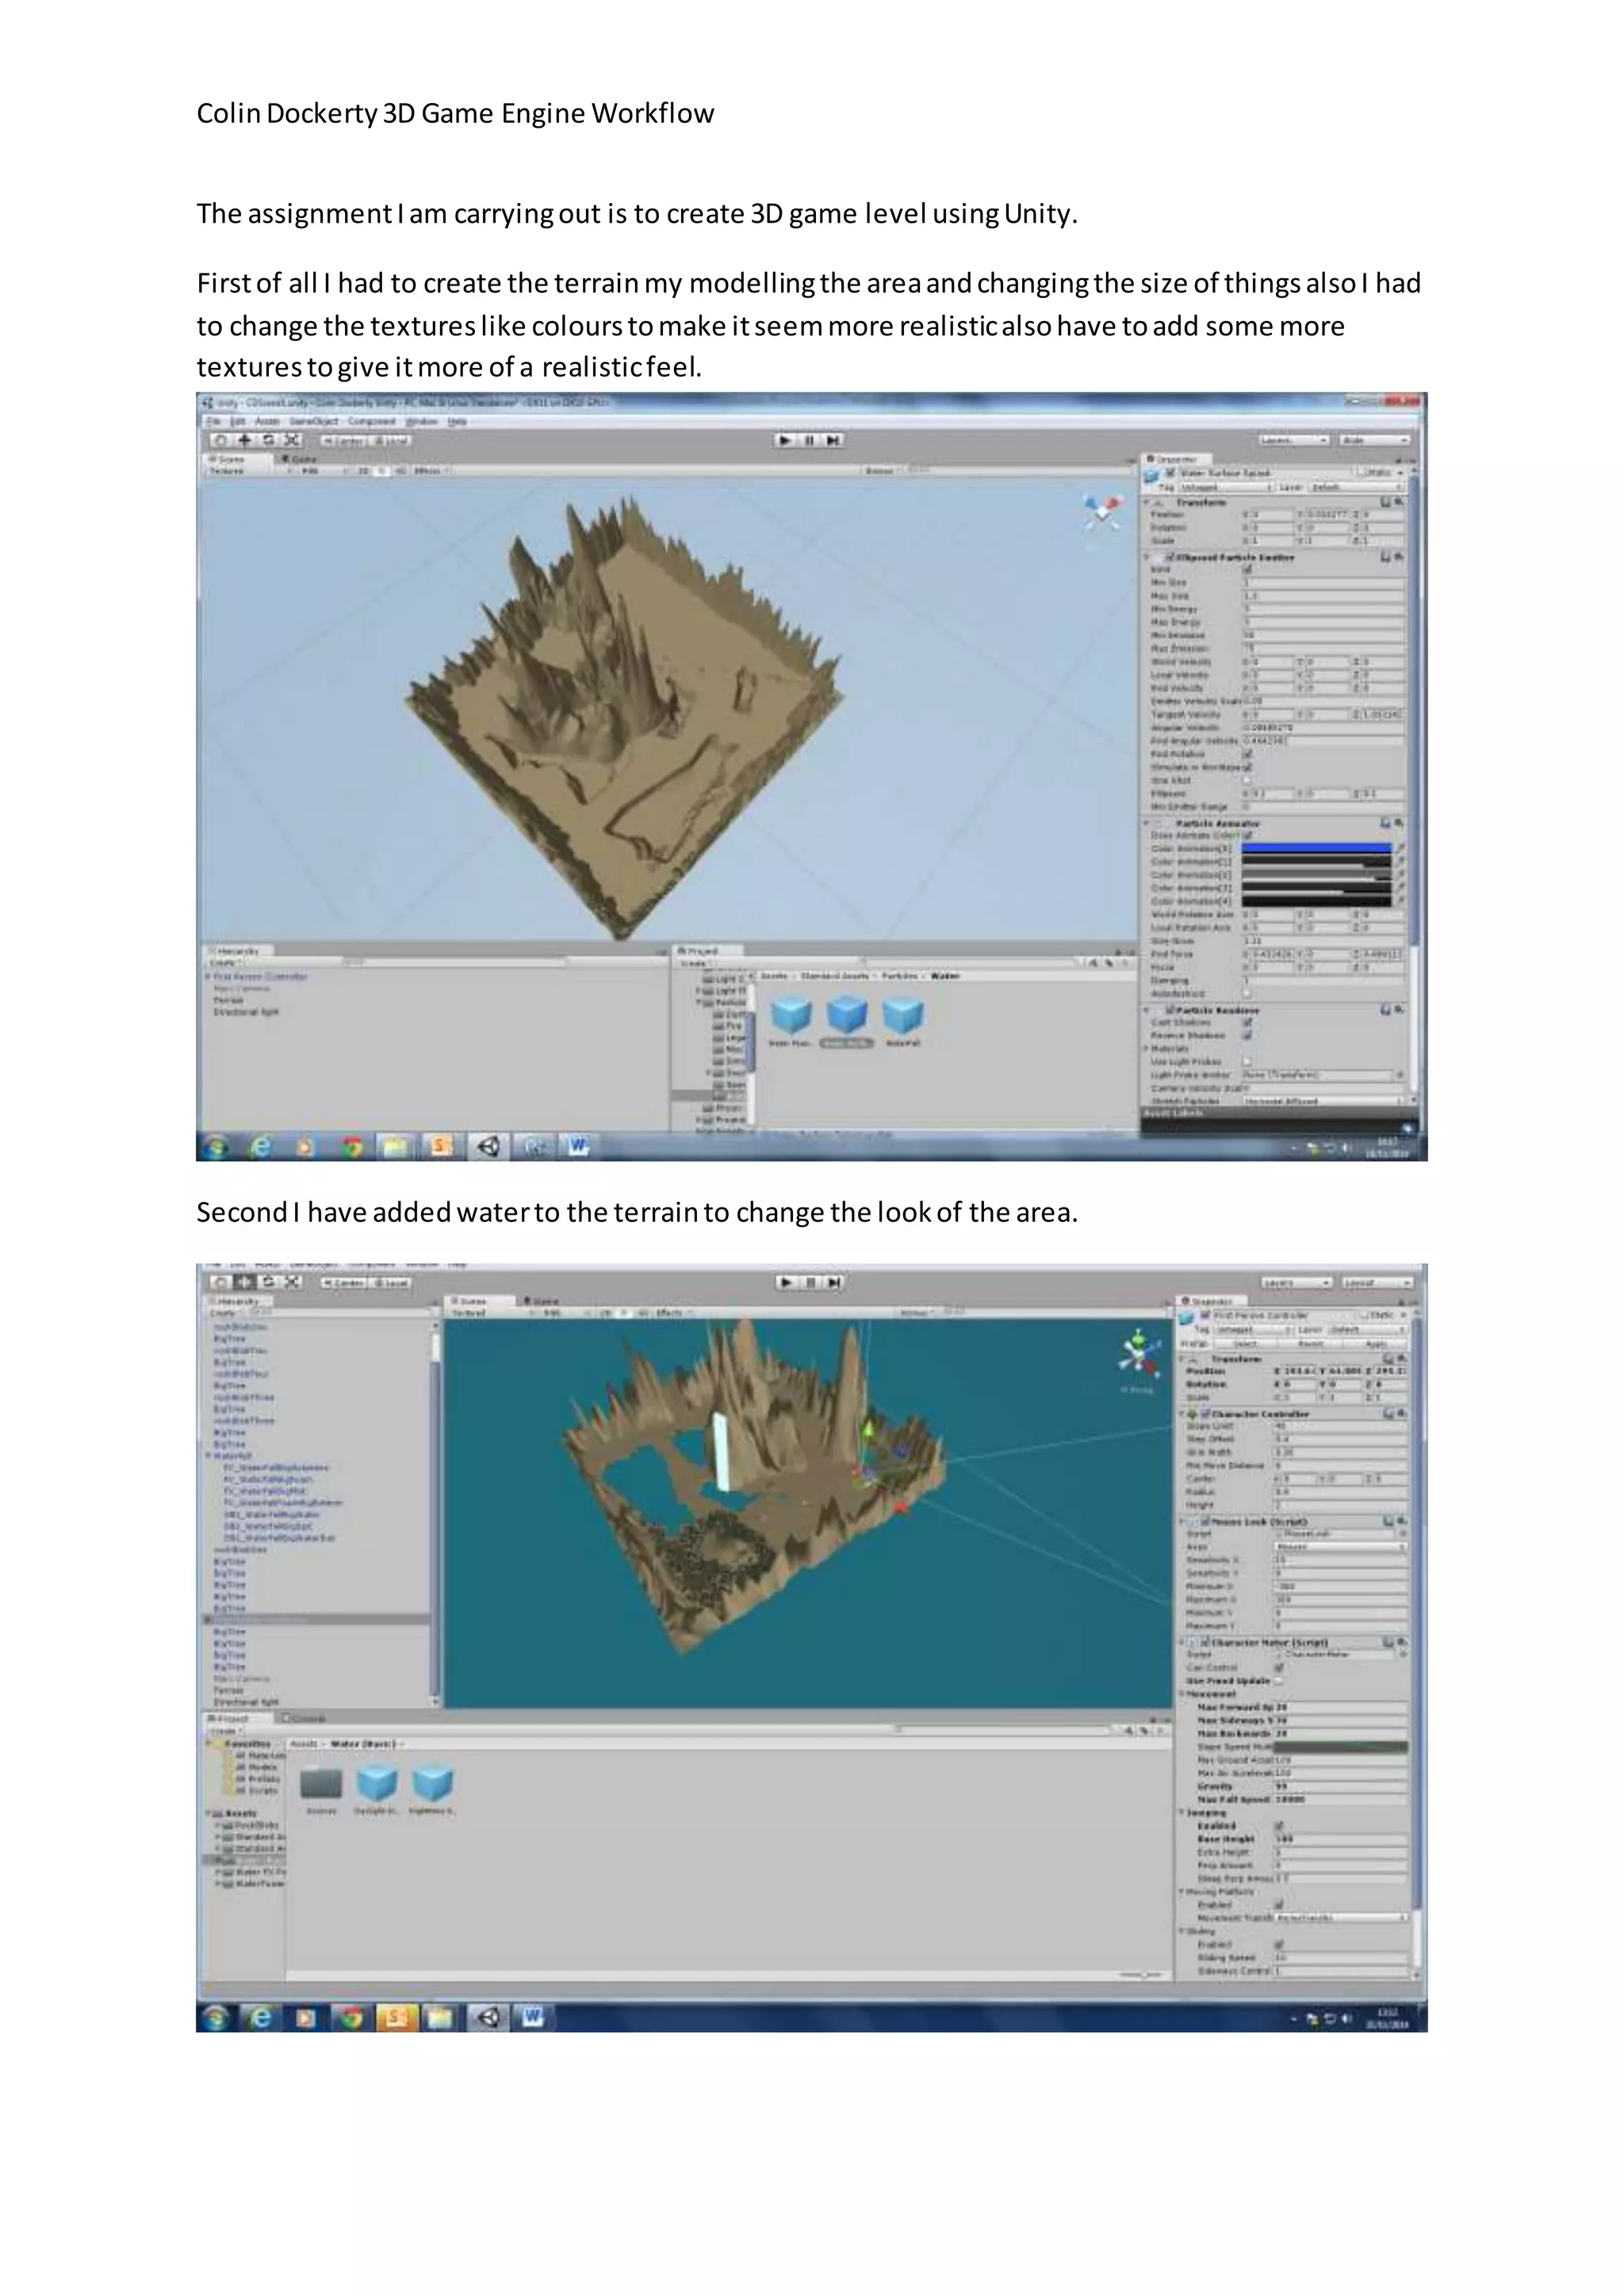The image size is (1624, 2296).
Task: Open Color Animation[4] swatch
Action: tap(1316, 901)
